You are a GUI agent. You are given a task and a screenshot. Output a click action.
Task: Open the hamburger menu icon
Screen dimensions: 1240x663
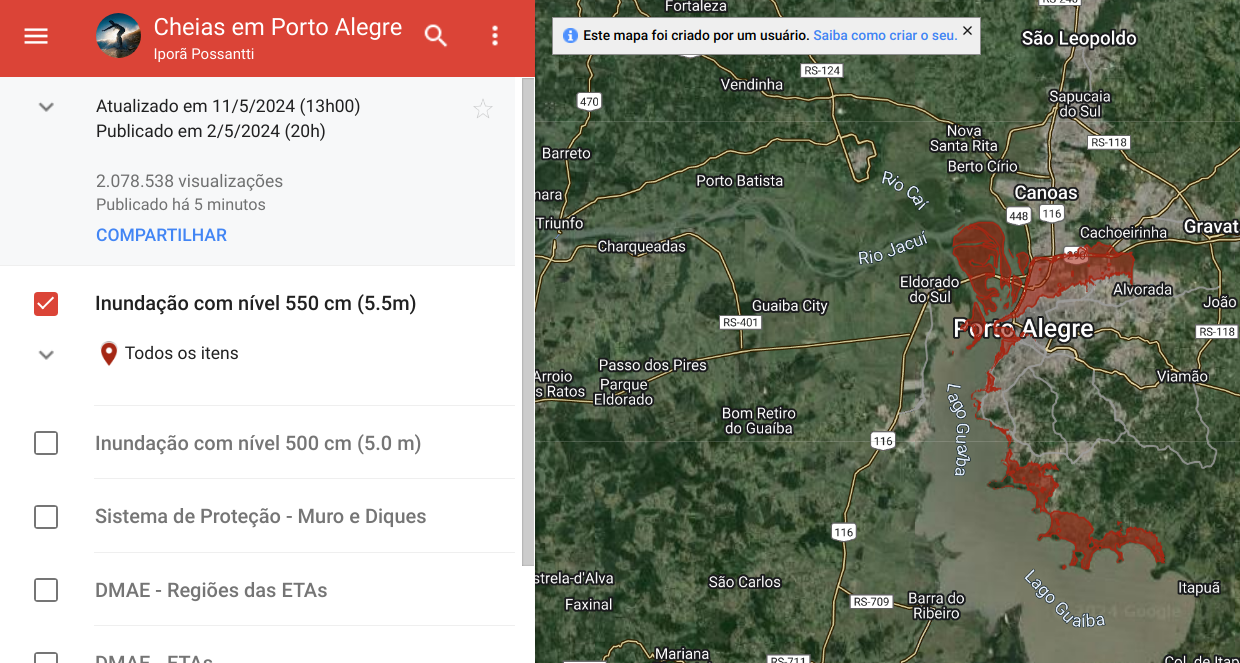tap(36, 36)
